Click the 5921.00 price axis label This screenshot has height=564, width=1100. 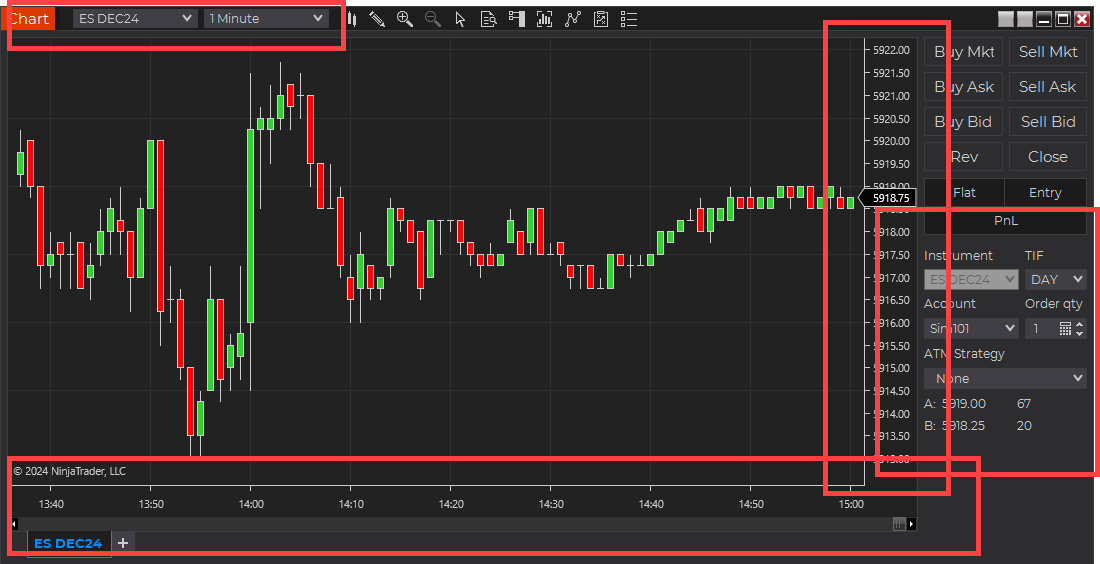coord(890,95)
